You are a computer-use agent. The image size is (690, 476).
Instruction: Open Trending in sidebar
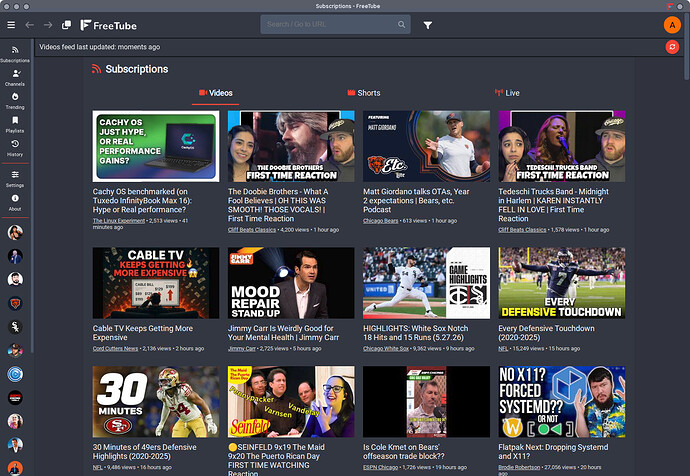tap(15, 101)
